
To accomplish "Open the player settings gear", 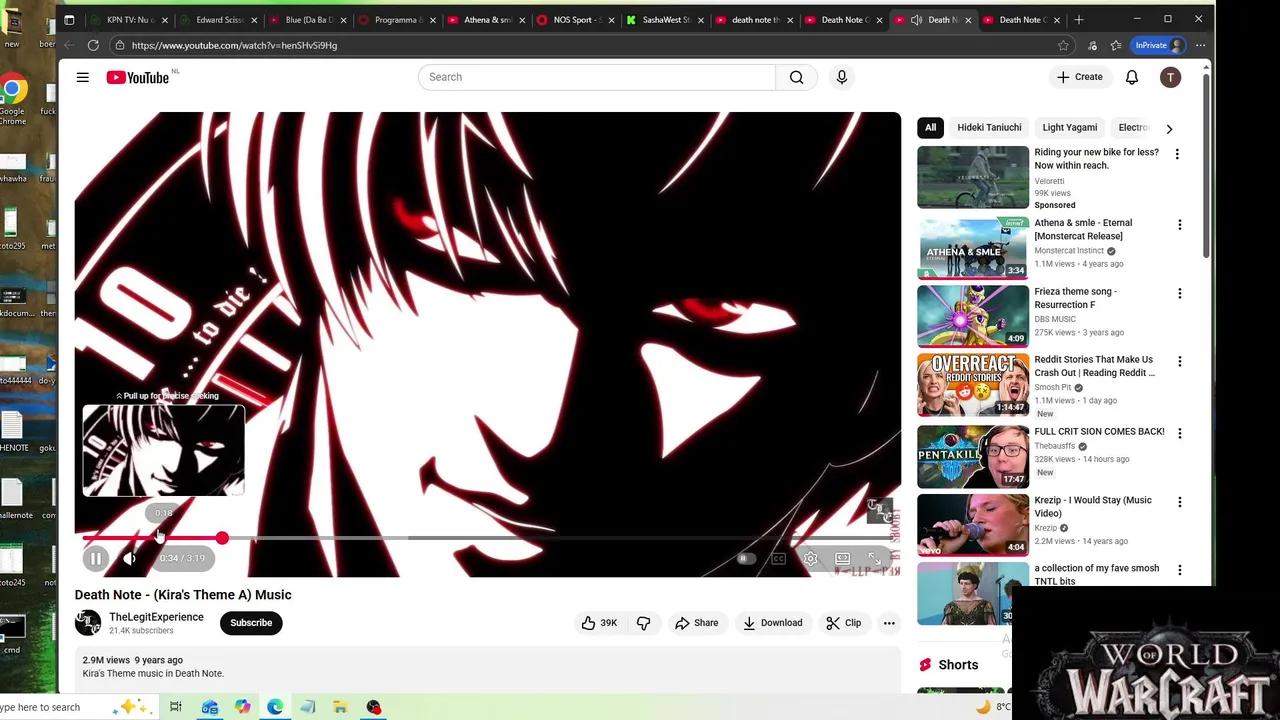I will point(811,559).
